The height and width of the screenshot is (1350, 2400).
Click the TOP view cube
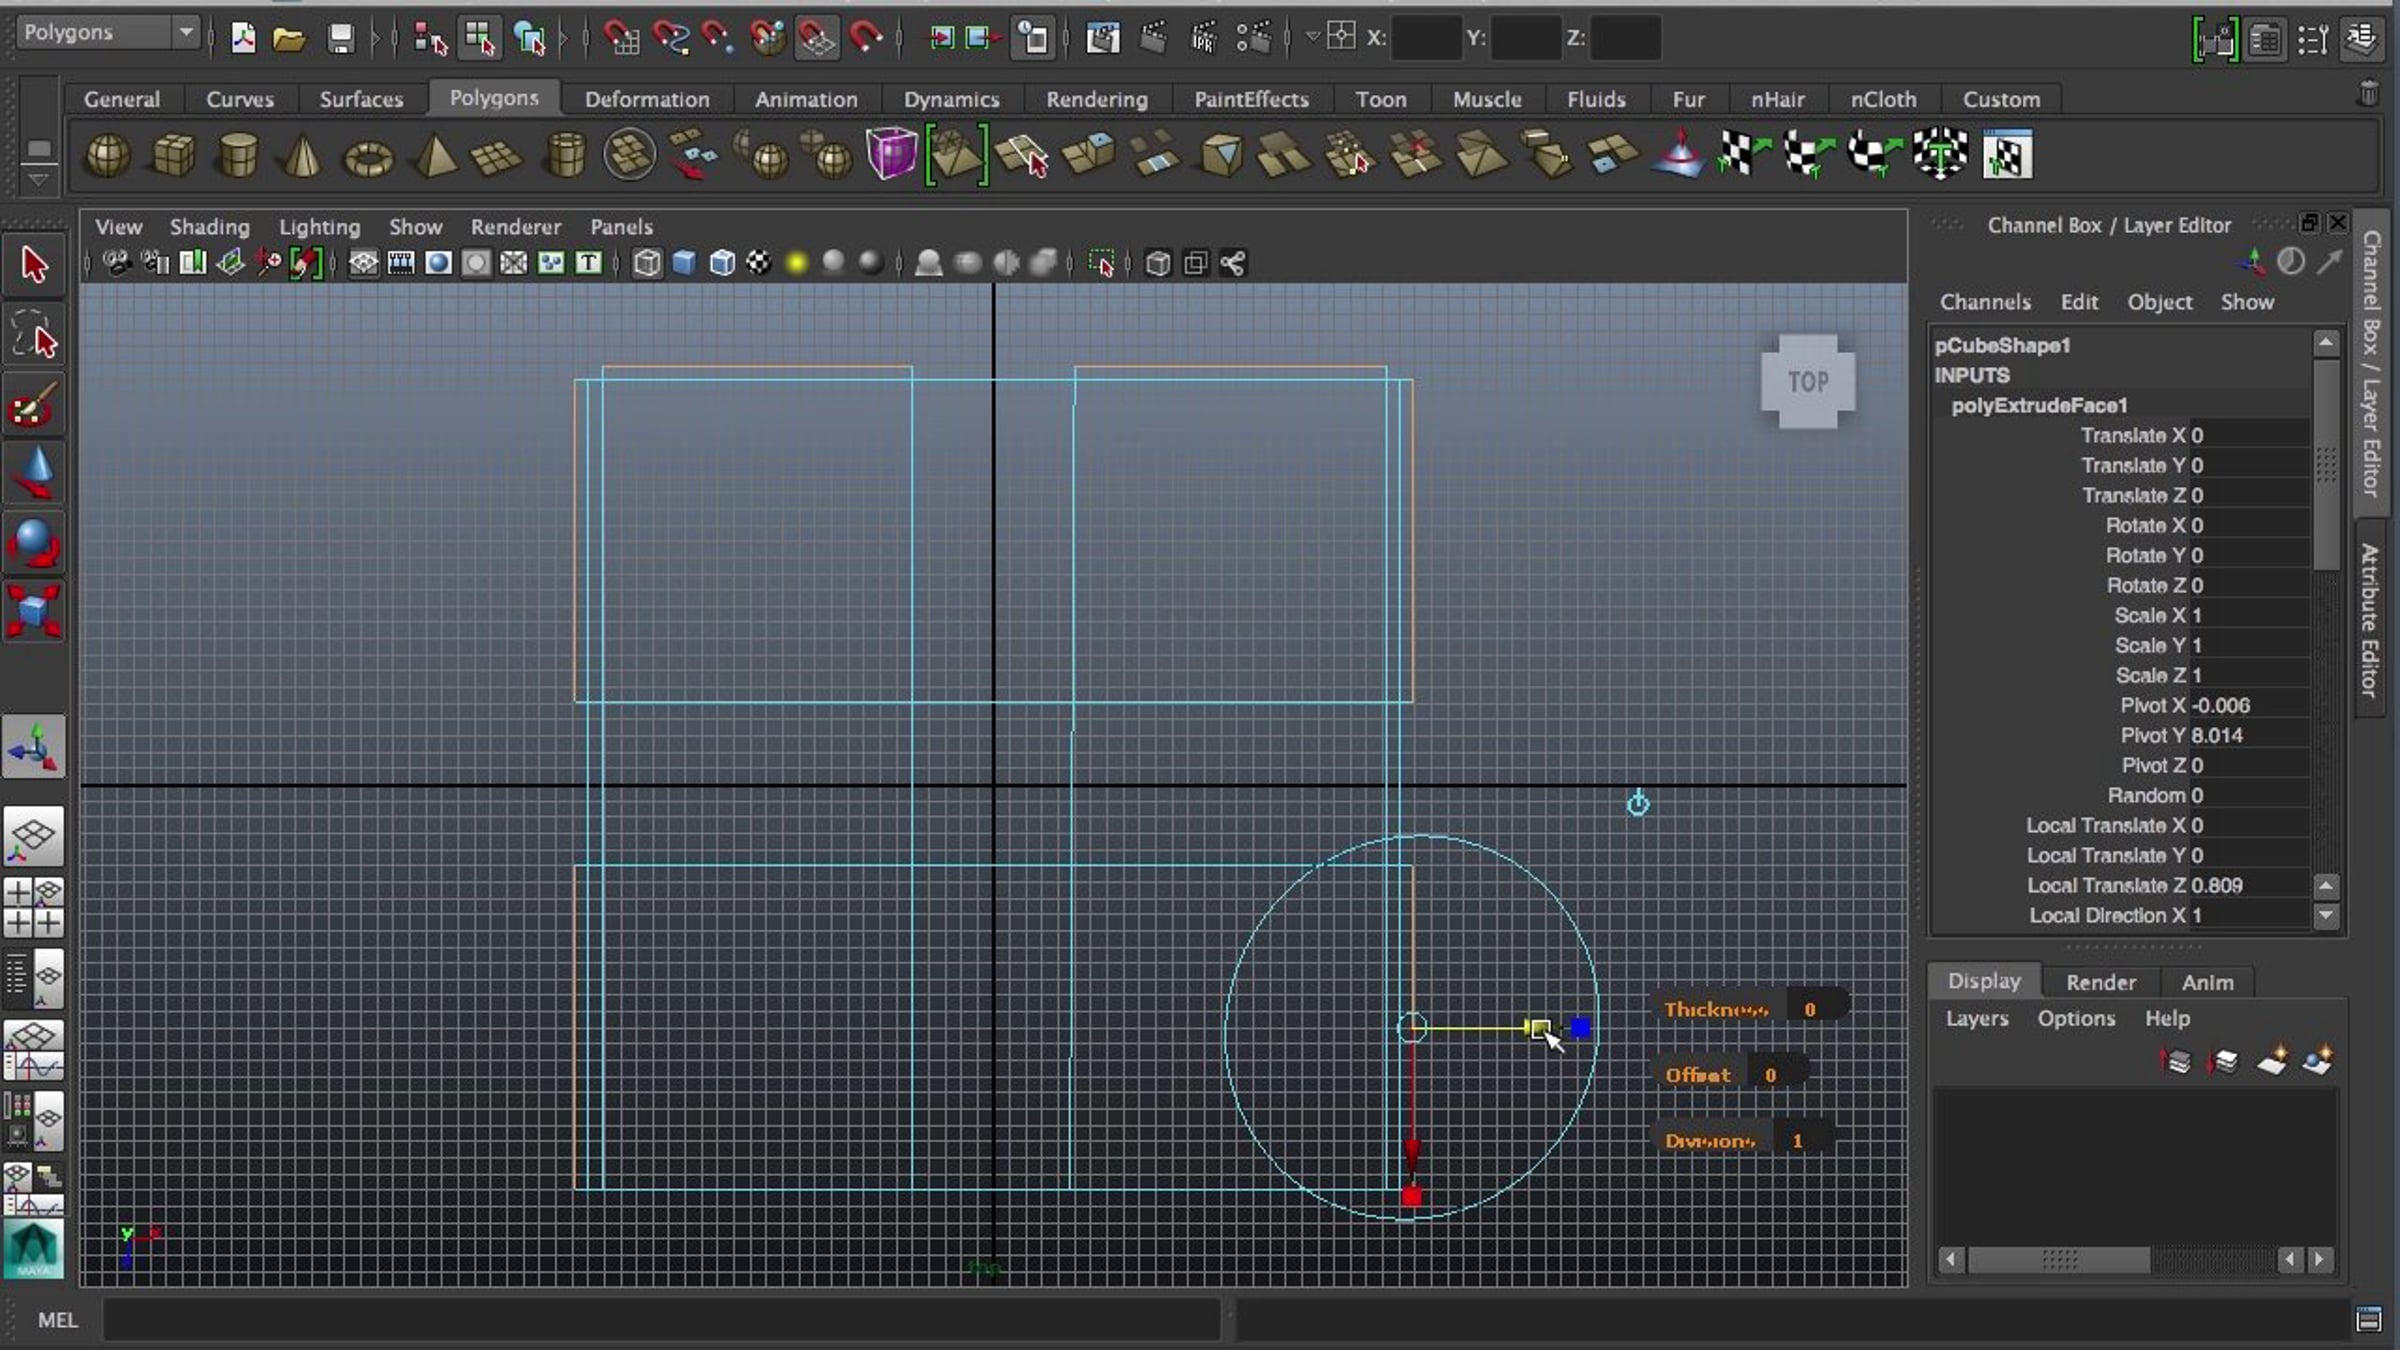click(1807, 382)
